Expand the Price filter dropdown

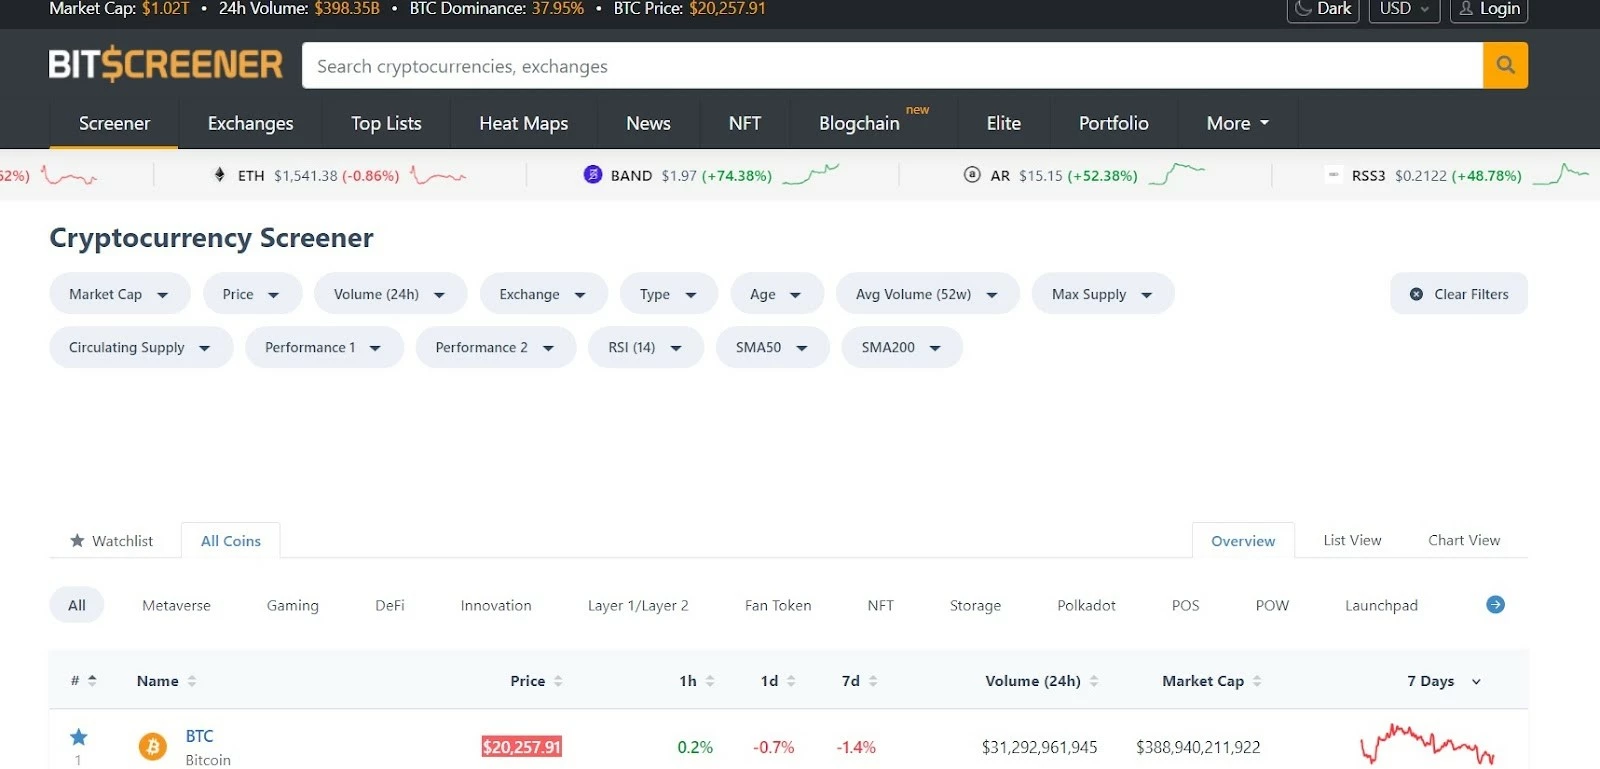[252, 294]
